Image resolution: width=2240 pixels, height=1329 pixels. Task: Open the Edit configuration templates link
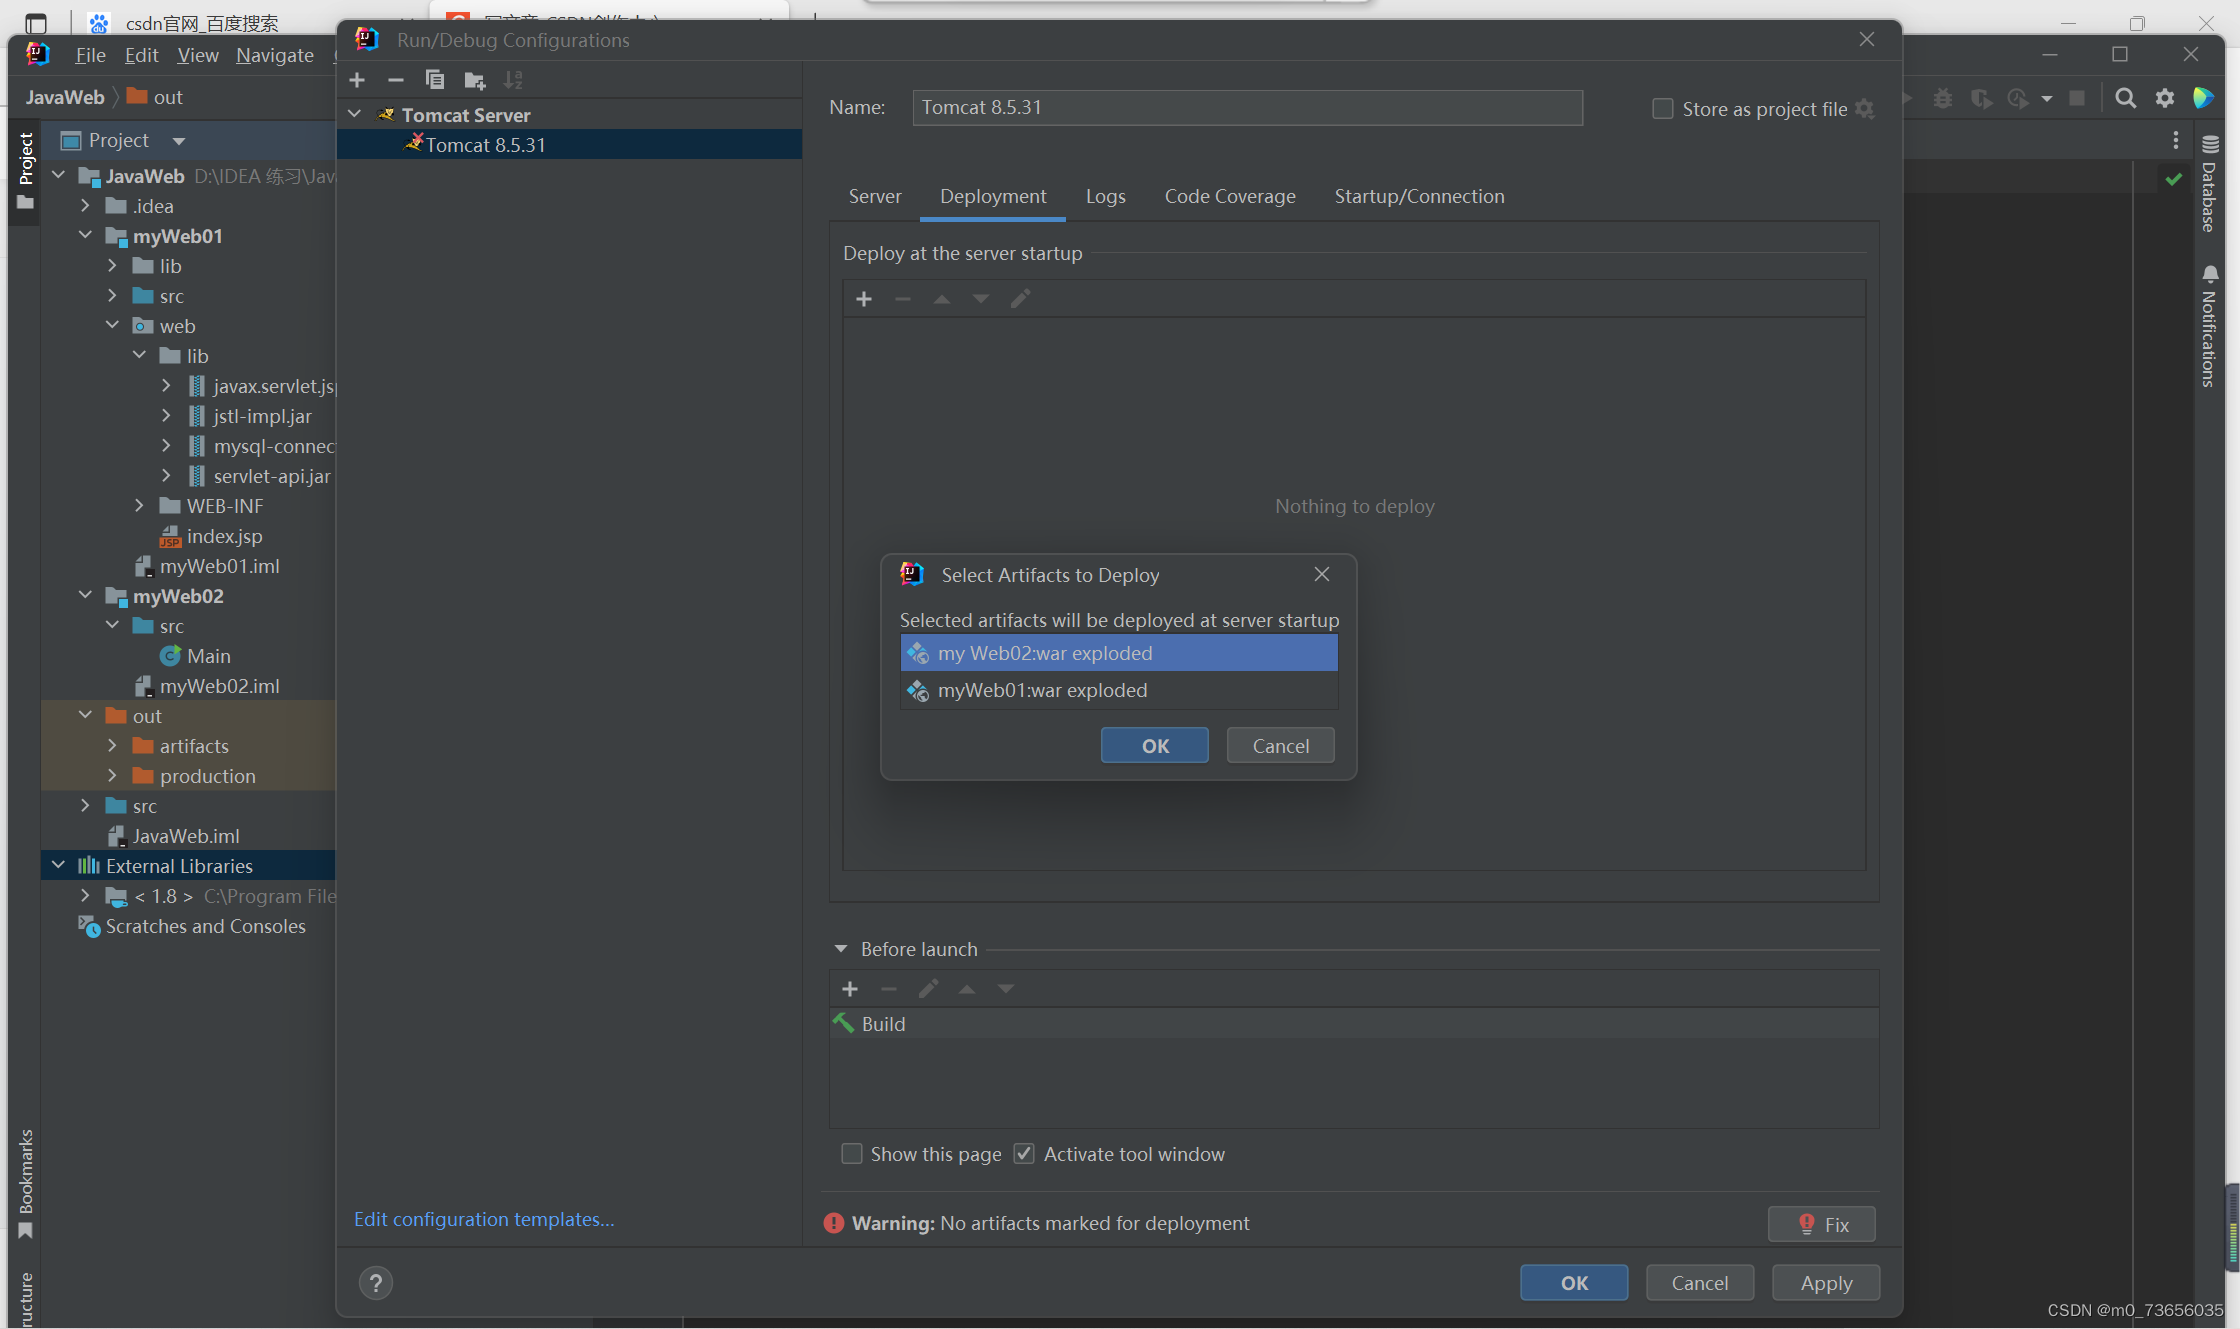[484, 1219]
